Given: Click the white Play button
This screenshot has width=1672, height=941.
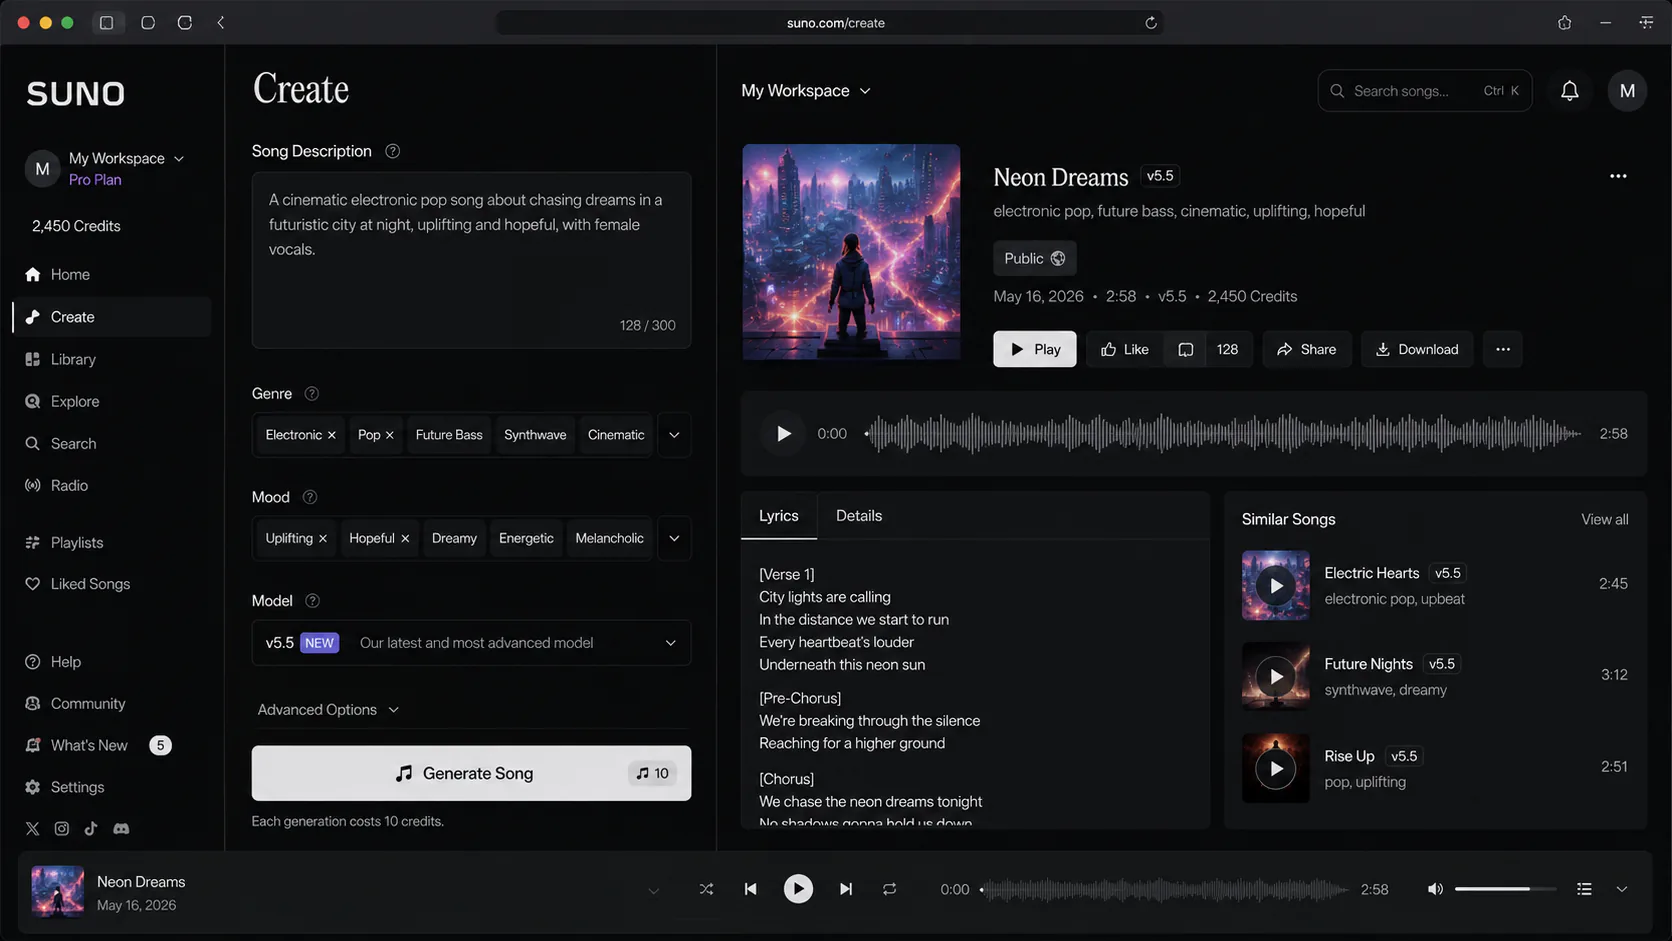Looking at the screenshot, I should click(x=1034, y=349).
